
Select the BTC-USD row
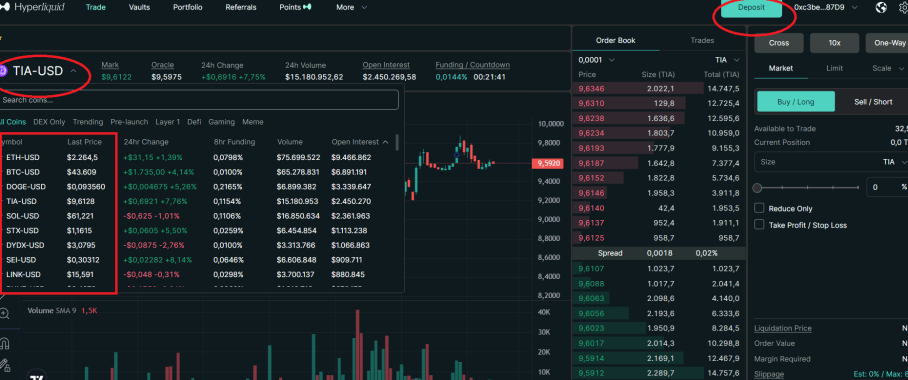point(198,172)
